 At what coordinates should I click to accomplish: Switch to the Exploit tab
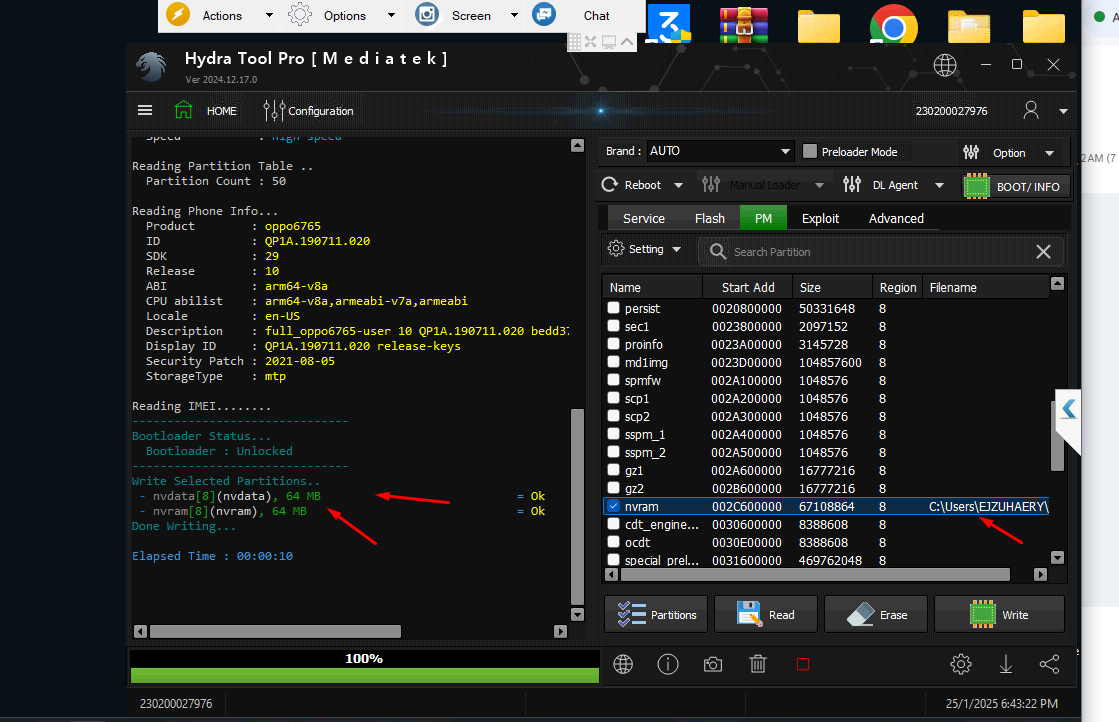tap(820, 218)
